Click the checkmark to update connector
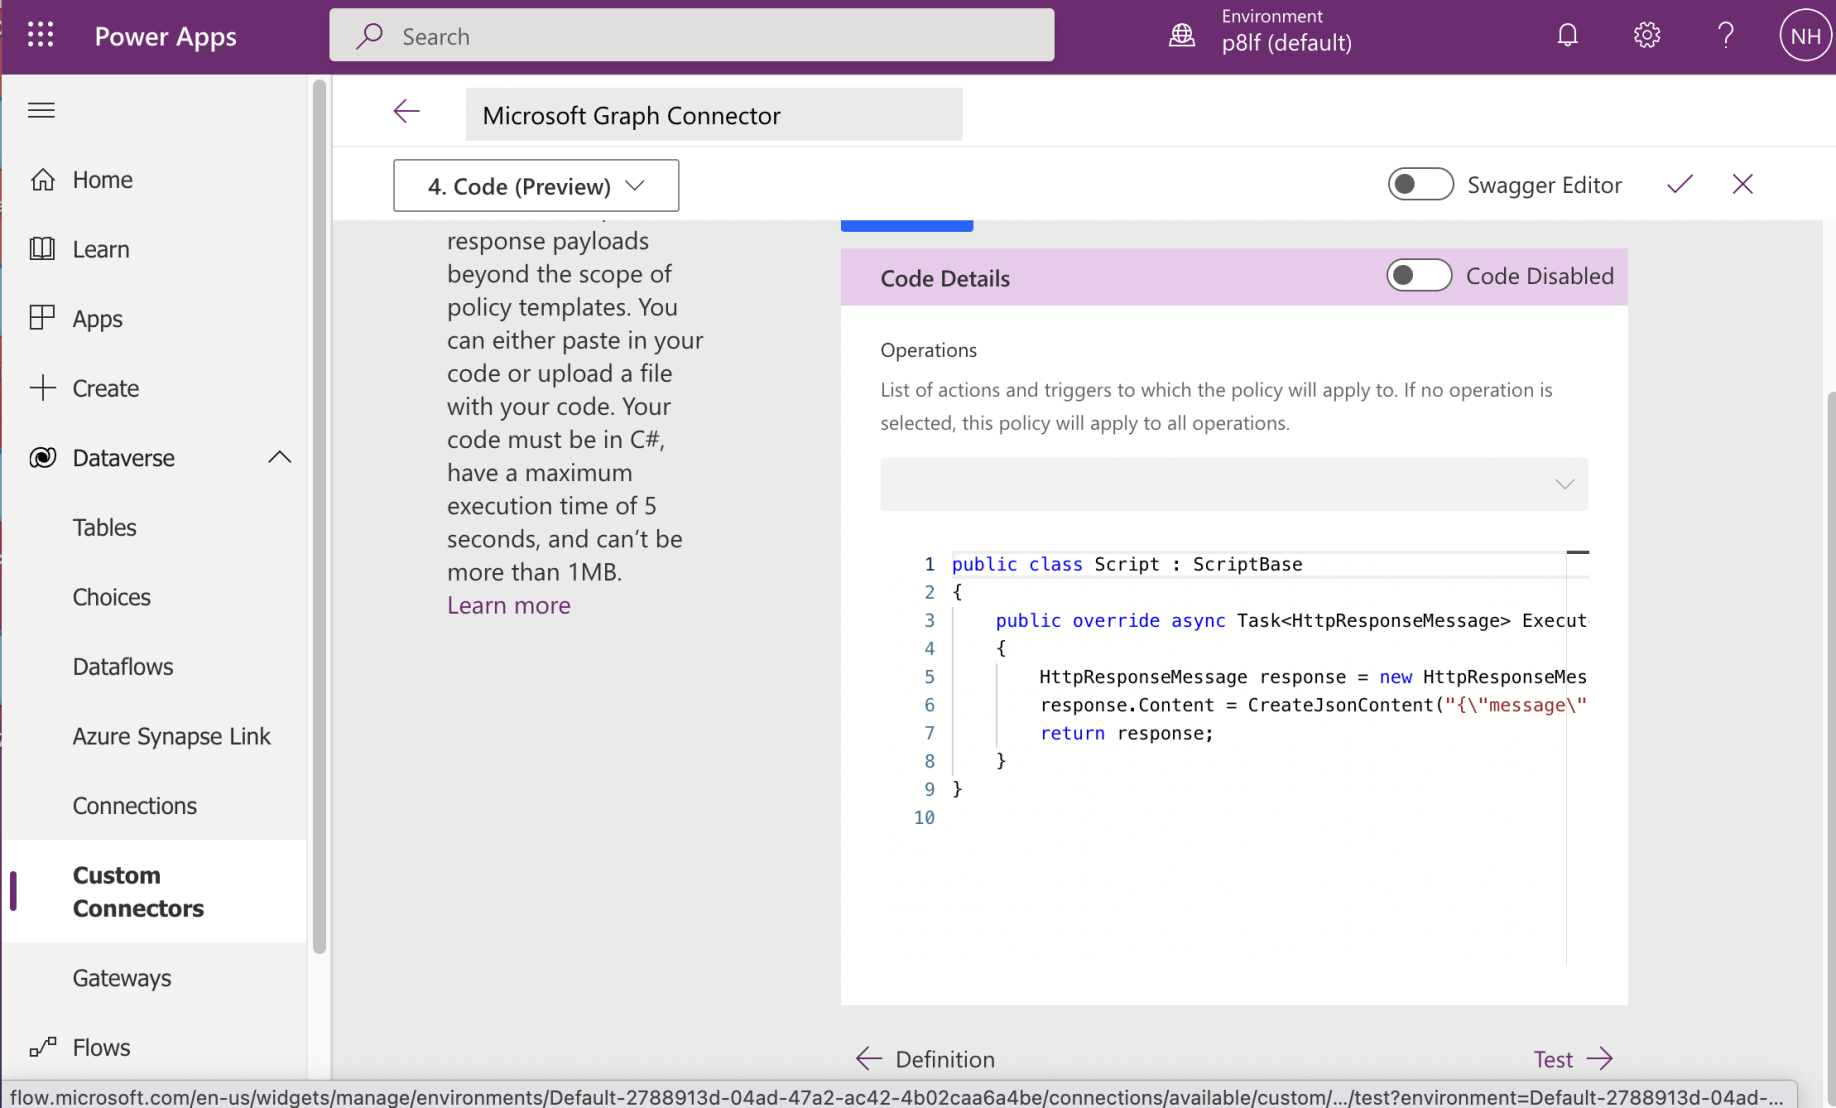The width and height of the screenshot is (1836, 1108). 1679,184
